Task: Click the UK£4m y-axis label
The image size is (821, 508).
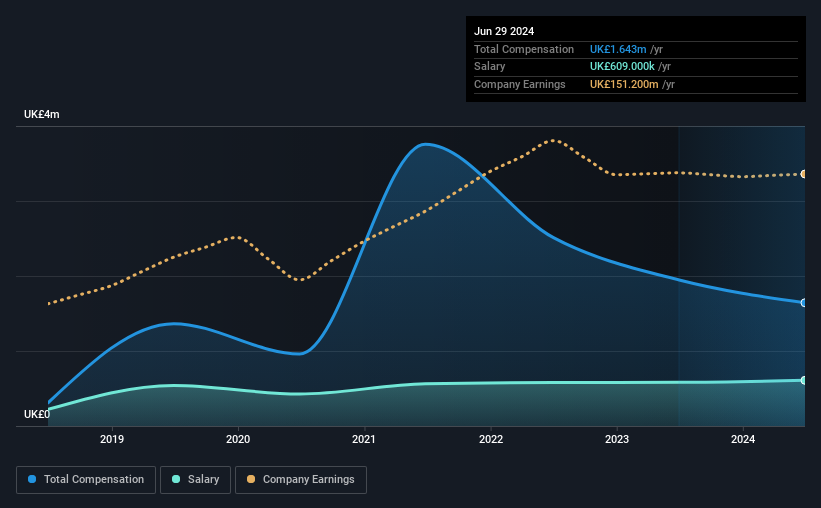Action: (42, 114)
